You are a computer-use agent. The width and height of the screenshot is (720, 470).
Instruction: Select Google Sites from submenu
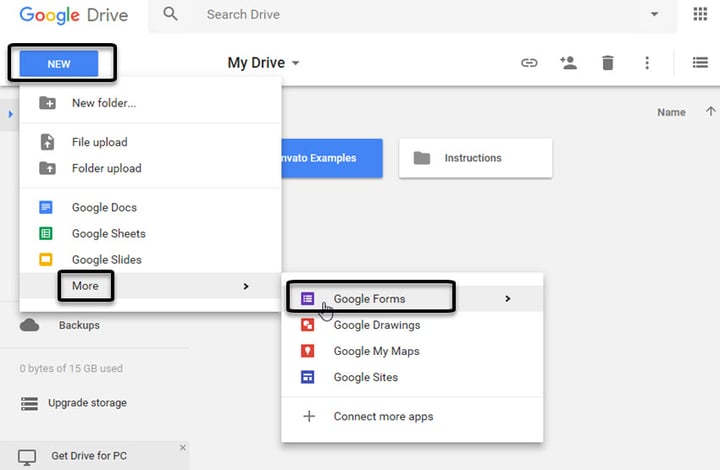[412, 377]
